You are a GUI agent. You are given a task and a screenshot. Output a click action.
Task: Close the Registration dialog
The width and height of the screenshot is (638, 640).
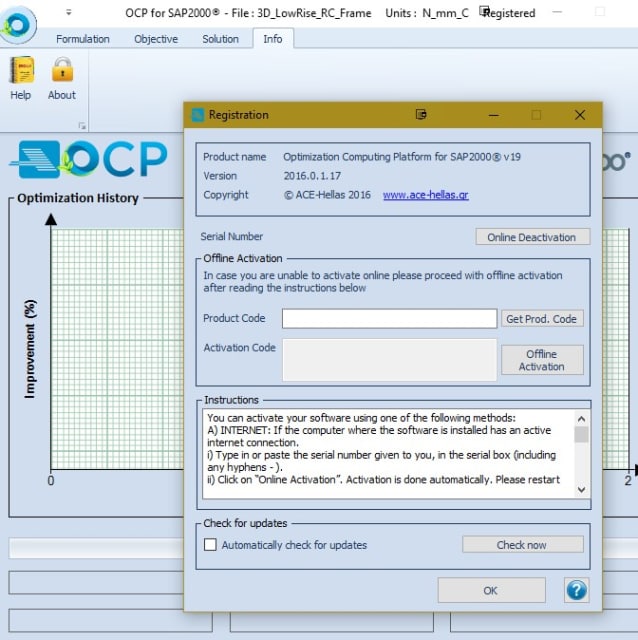(580, 115)
